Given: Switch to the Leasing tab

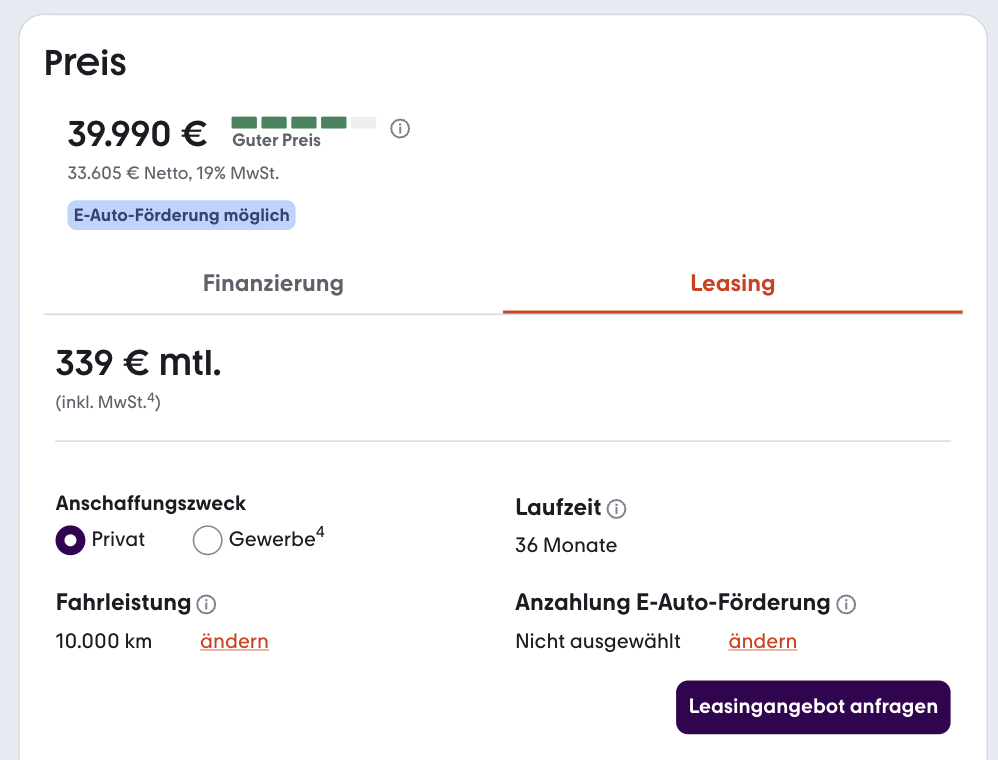Looking at the screenshot, I should click(x=733, y=283).
